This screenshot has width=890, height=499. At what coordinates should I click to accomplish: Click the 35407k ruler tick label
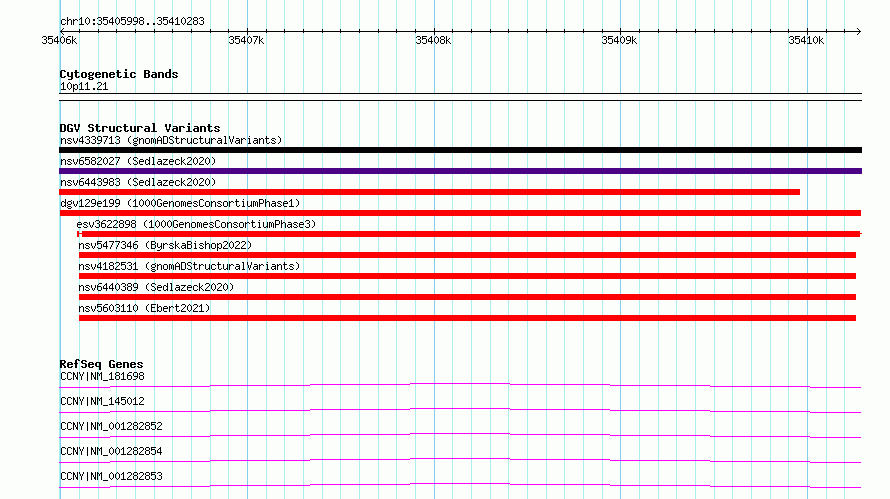coord(246,40)
